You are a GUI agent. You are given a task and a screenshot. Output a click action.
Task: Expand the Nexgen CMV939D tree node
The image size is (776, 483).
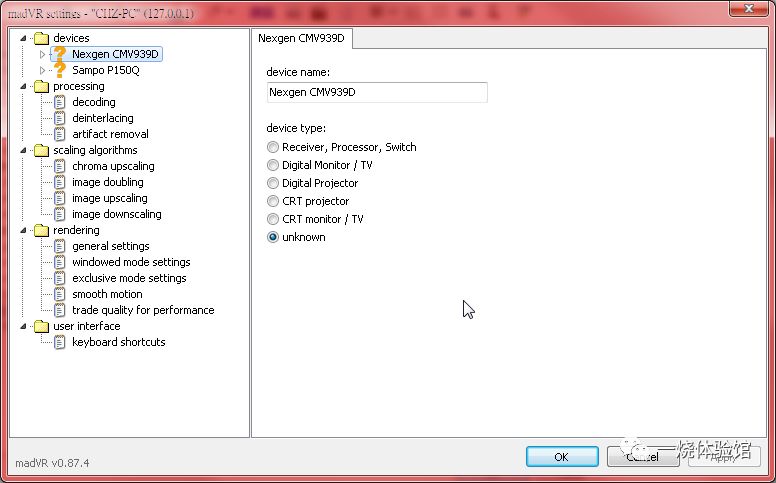pyautogui.click(x=43, y=54)
